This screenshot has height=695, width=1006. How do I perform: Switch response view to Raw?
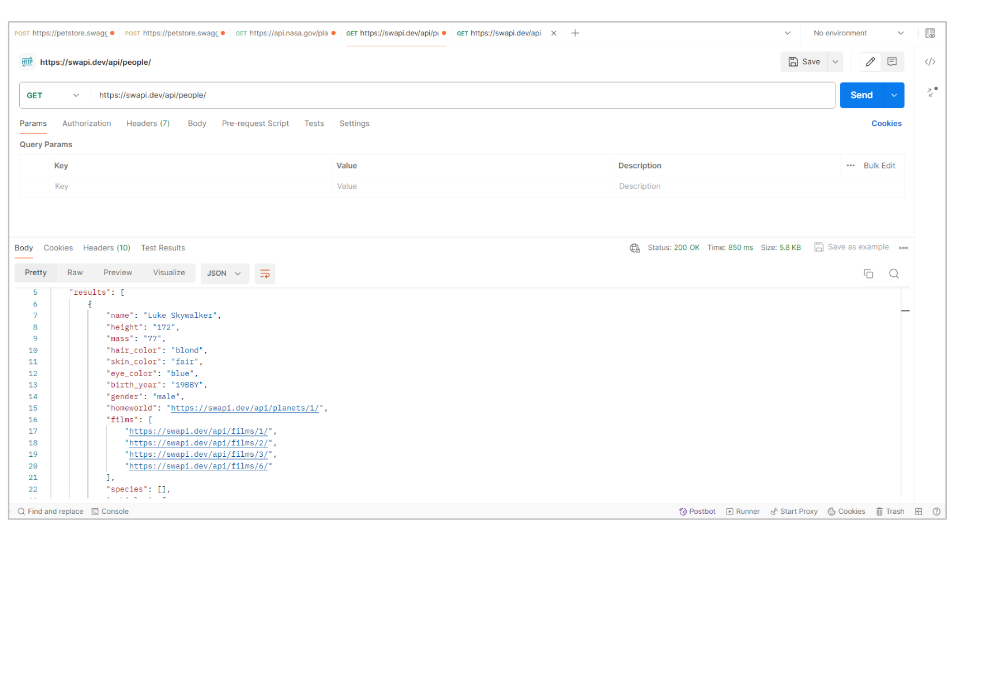point(75,272)
